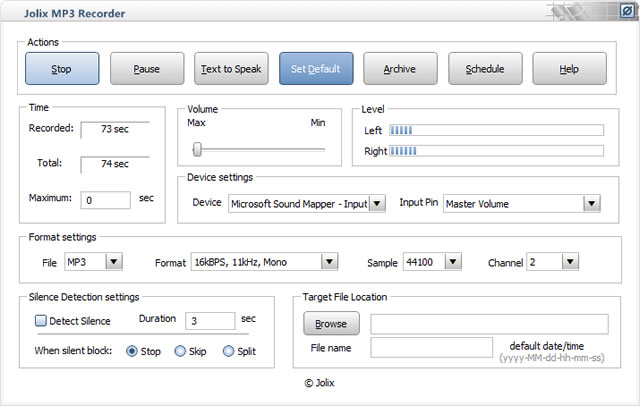
Task: Click the Master Volume combo box
Action: pos(522,203)
